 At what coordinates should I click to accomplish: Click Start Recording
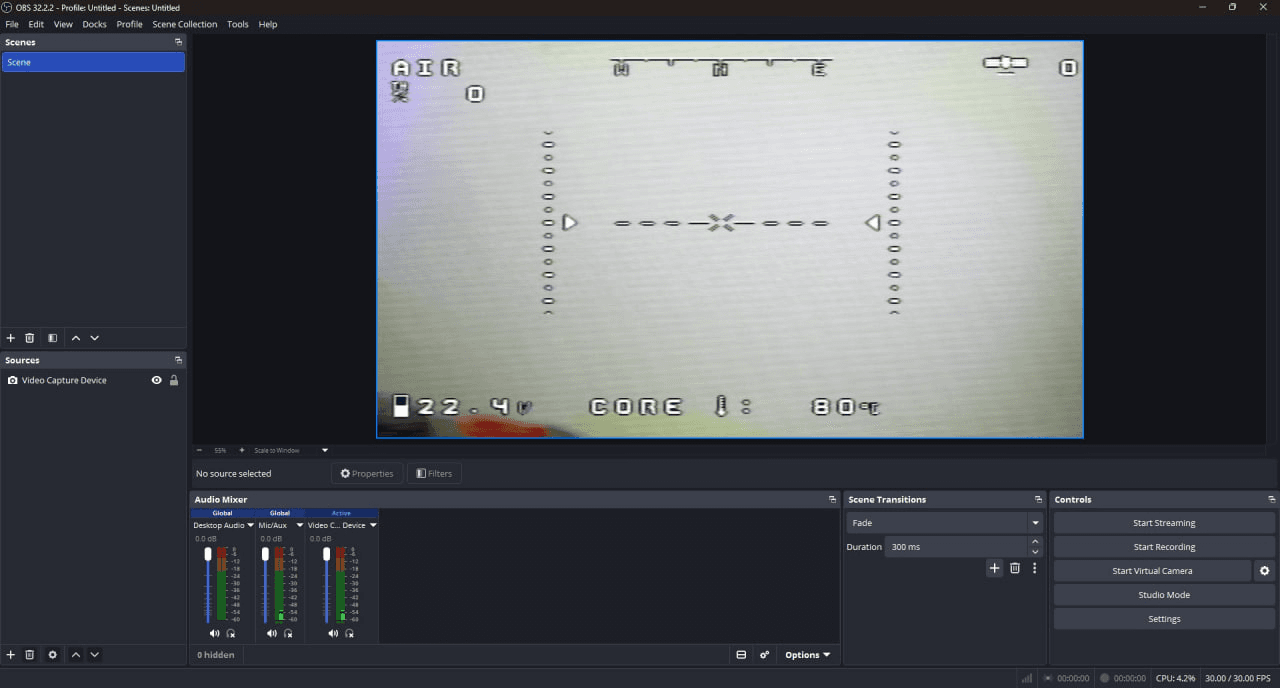(1164, 547)
